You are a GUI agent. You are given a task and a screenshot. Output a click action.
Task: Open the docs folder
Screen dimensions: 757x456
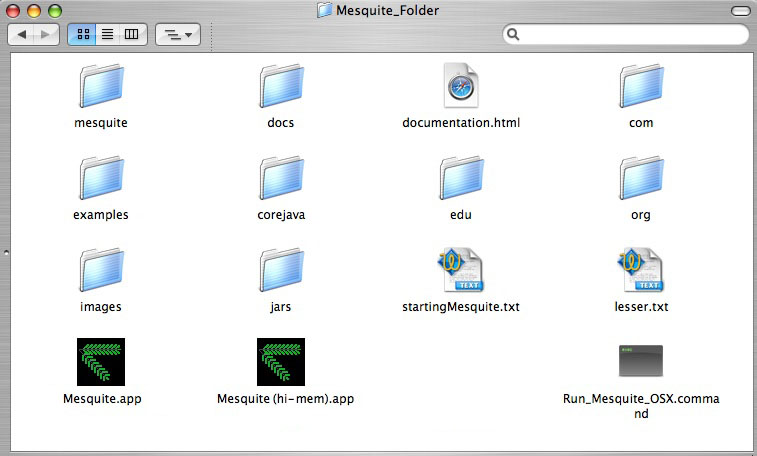tap(281, 86)
